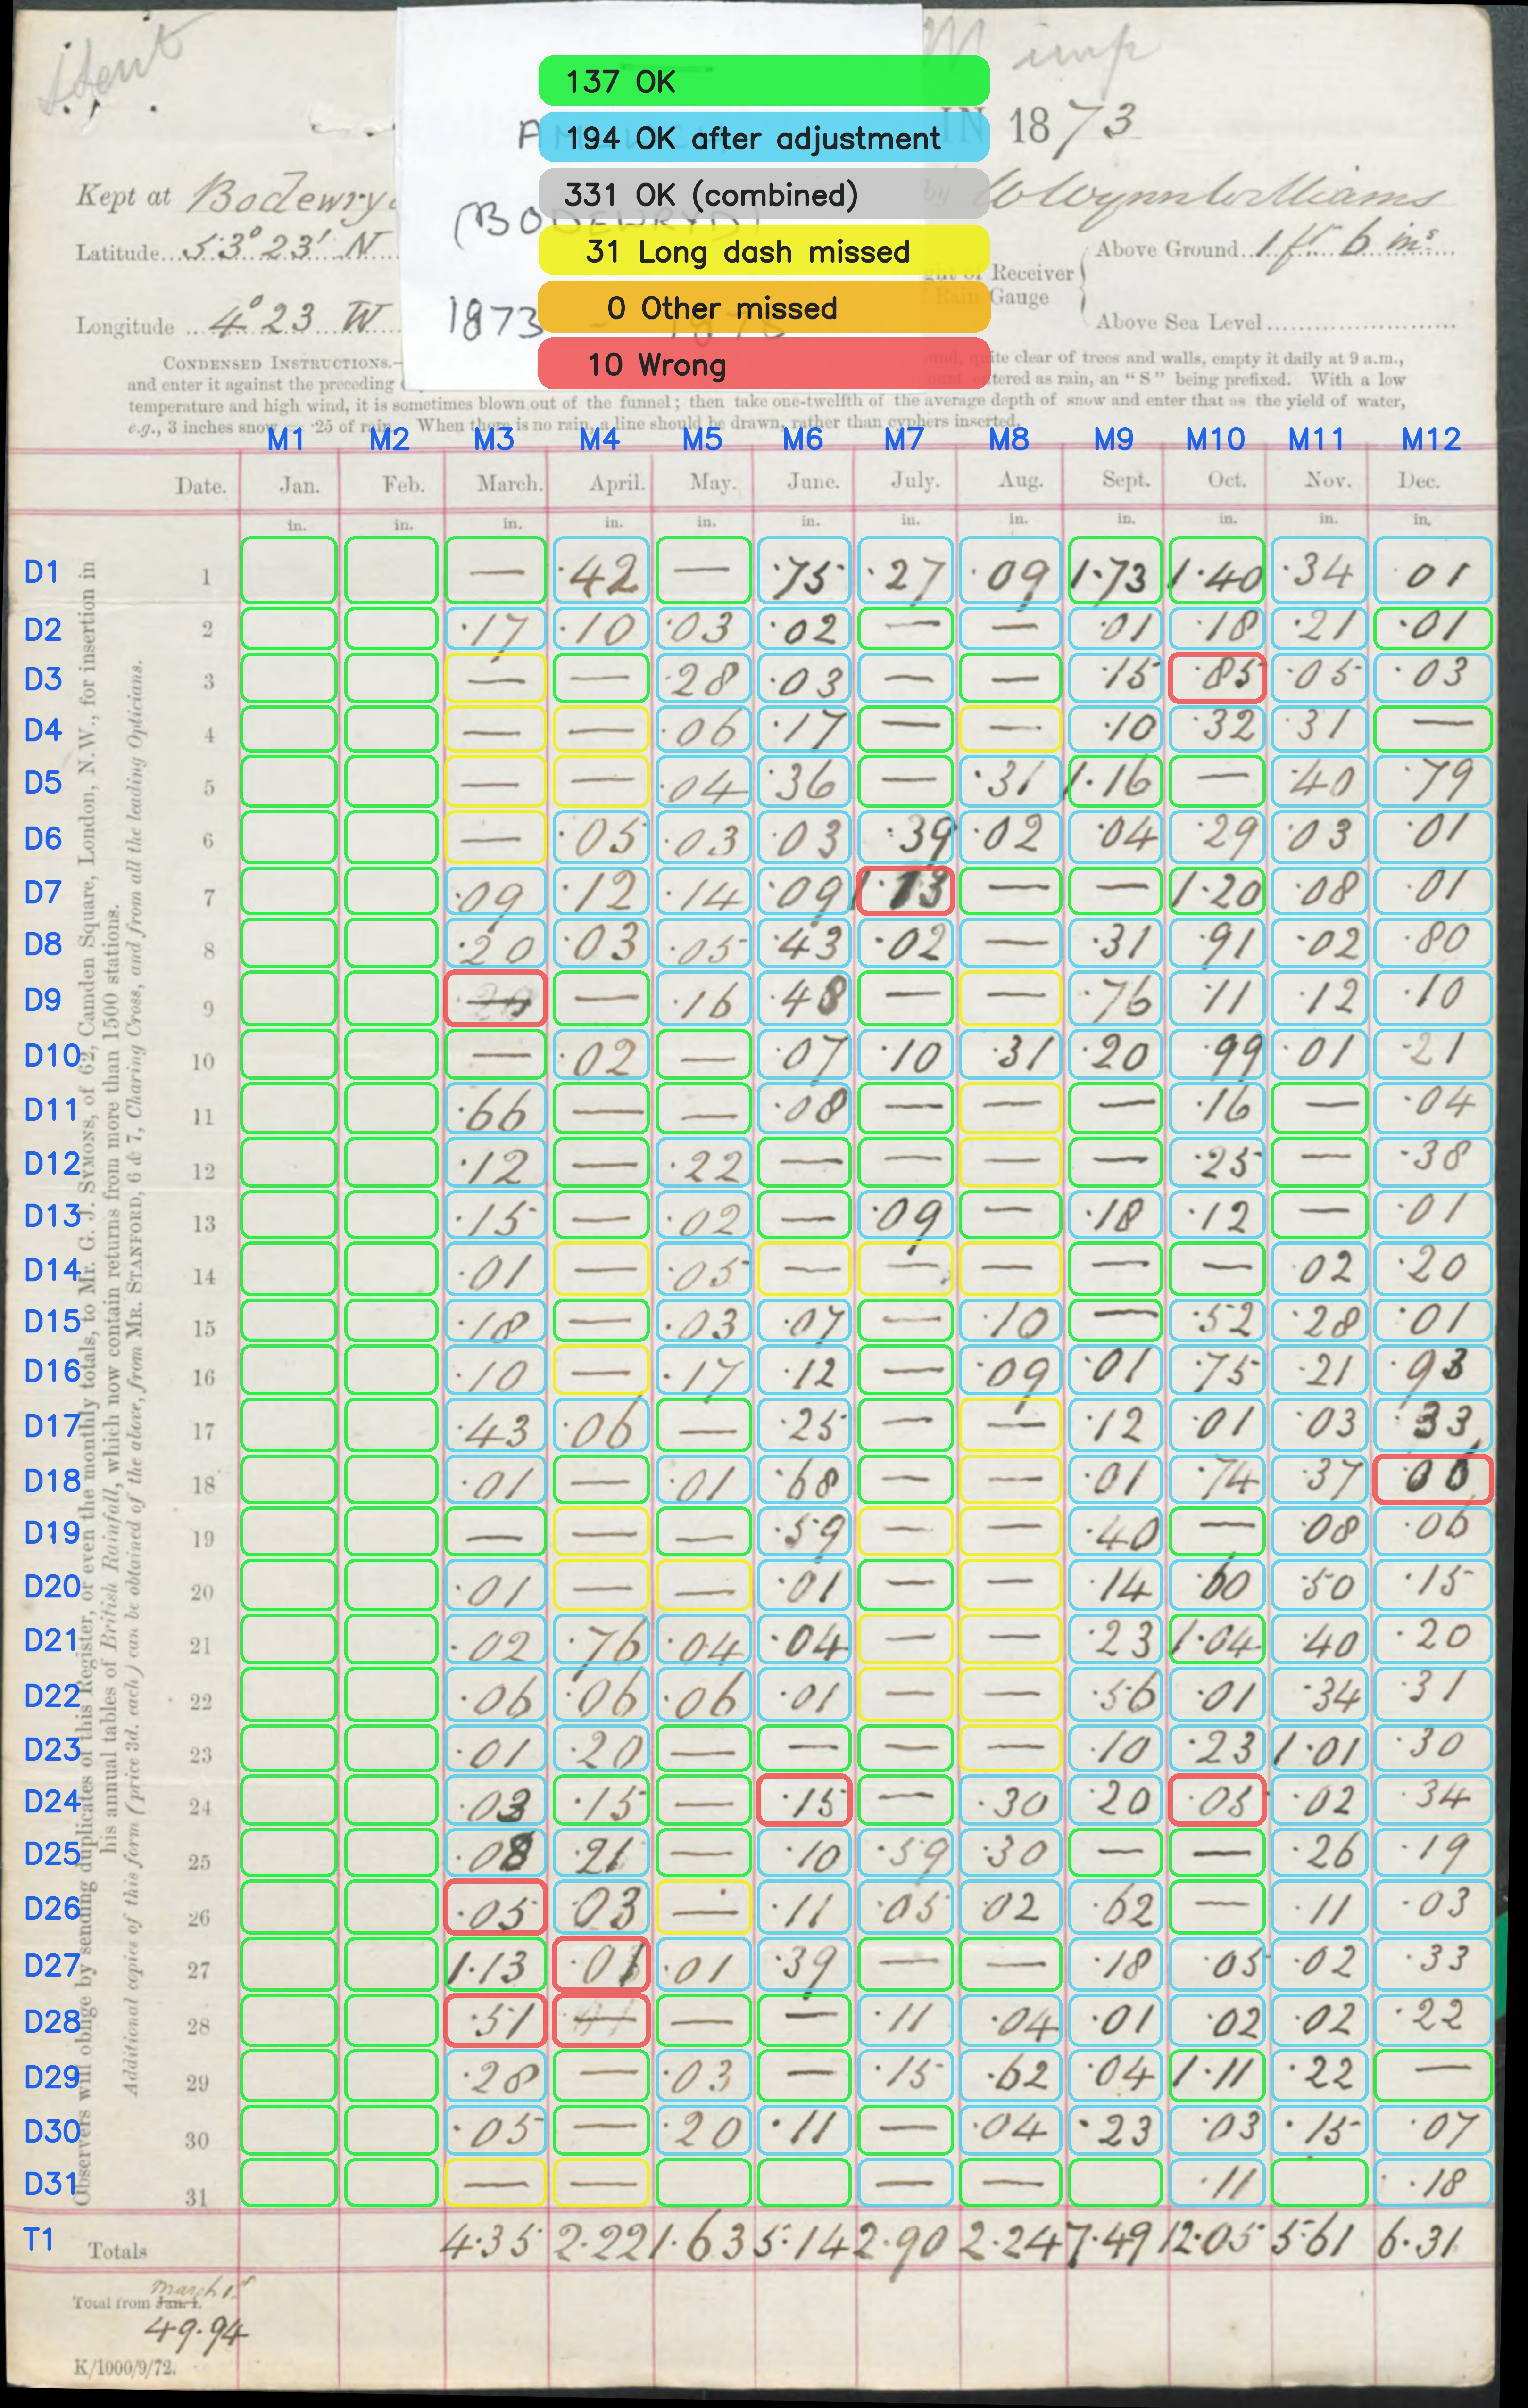Click the printed "Date." column header
The height and width of the screenshot is (2408, 1528).
coord(201,487)
